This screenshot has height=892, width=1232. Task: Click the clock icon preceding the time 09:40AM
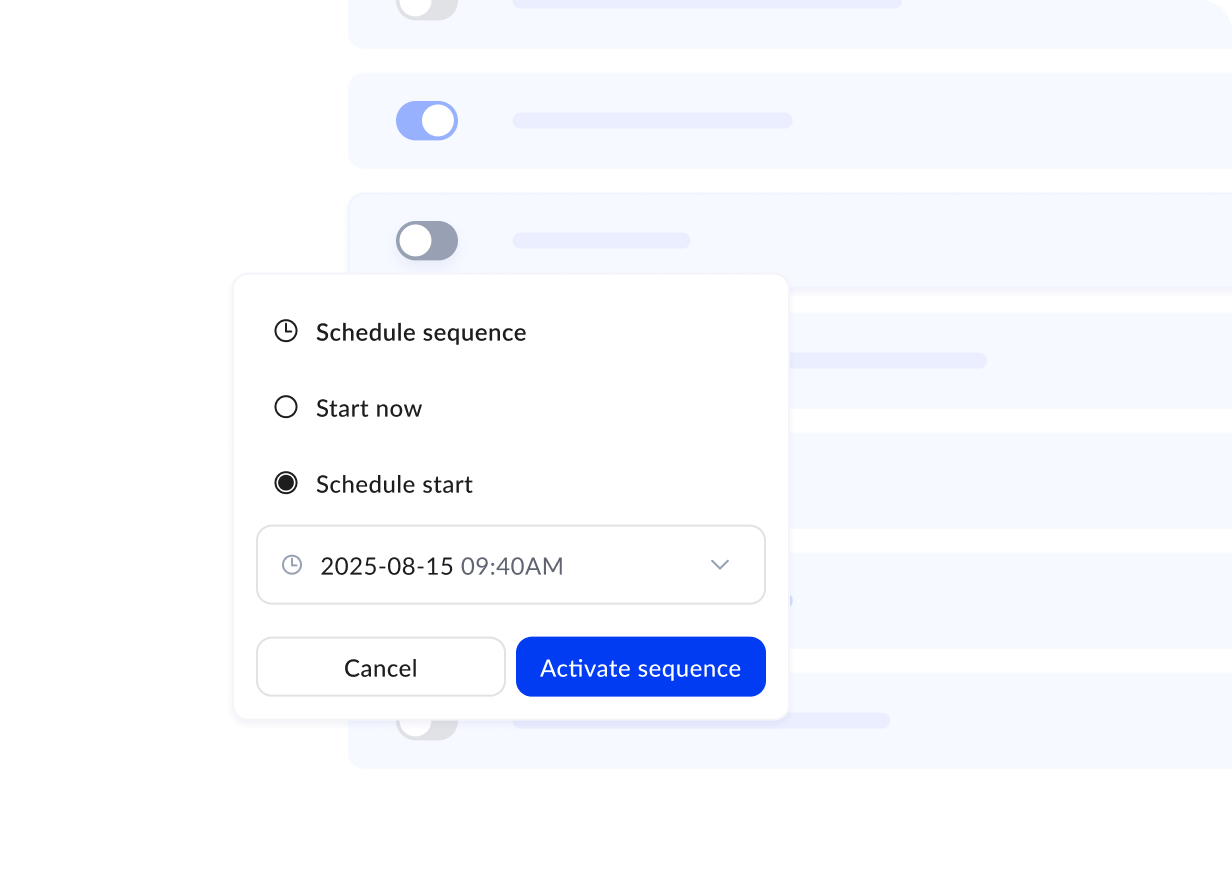[291, 564]
